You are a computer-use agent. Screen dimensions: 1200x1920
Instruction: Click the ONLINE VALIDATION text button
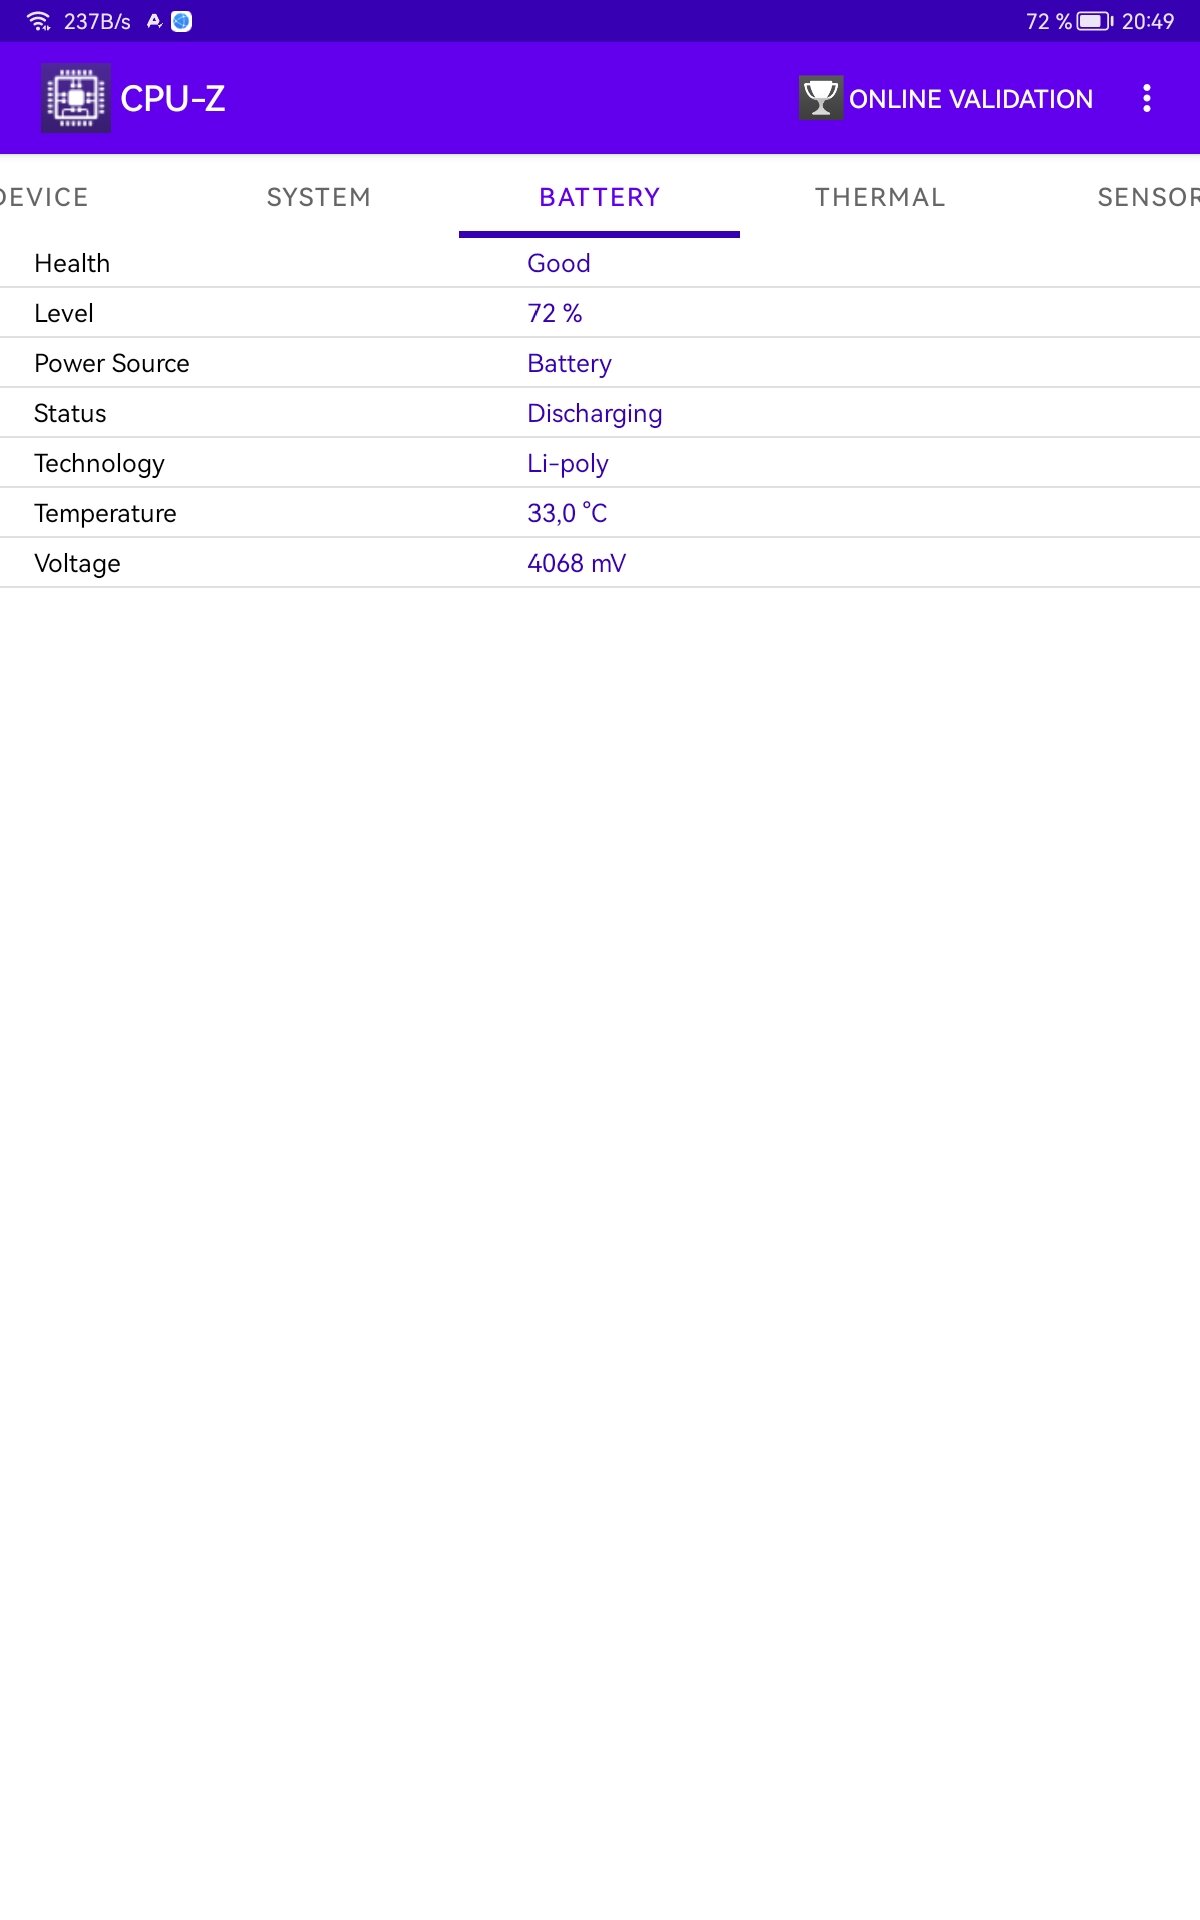click(971, 99)
